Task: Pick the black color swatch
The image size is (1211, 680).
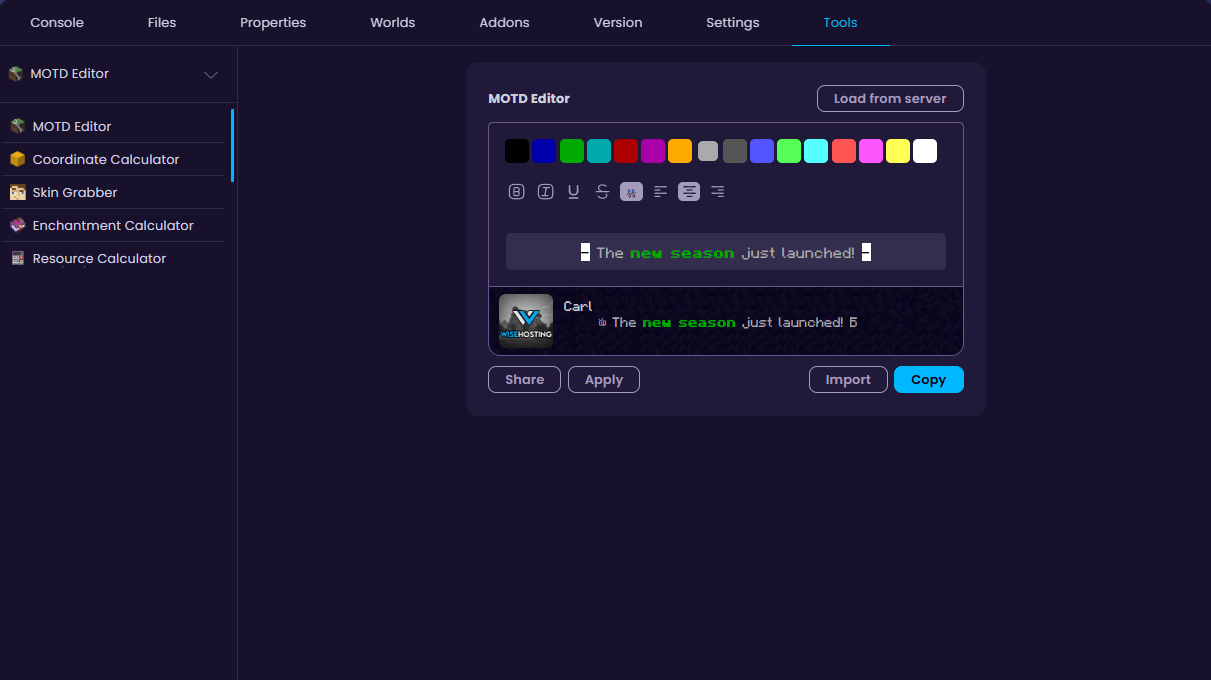Action: [517, 151]
